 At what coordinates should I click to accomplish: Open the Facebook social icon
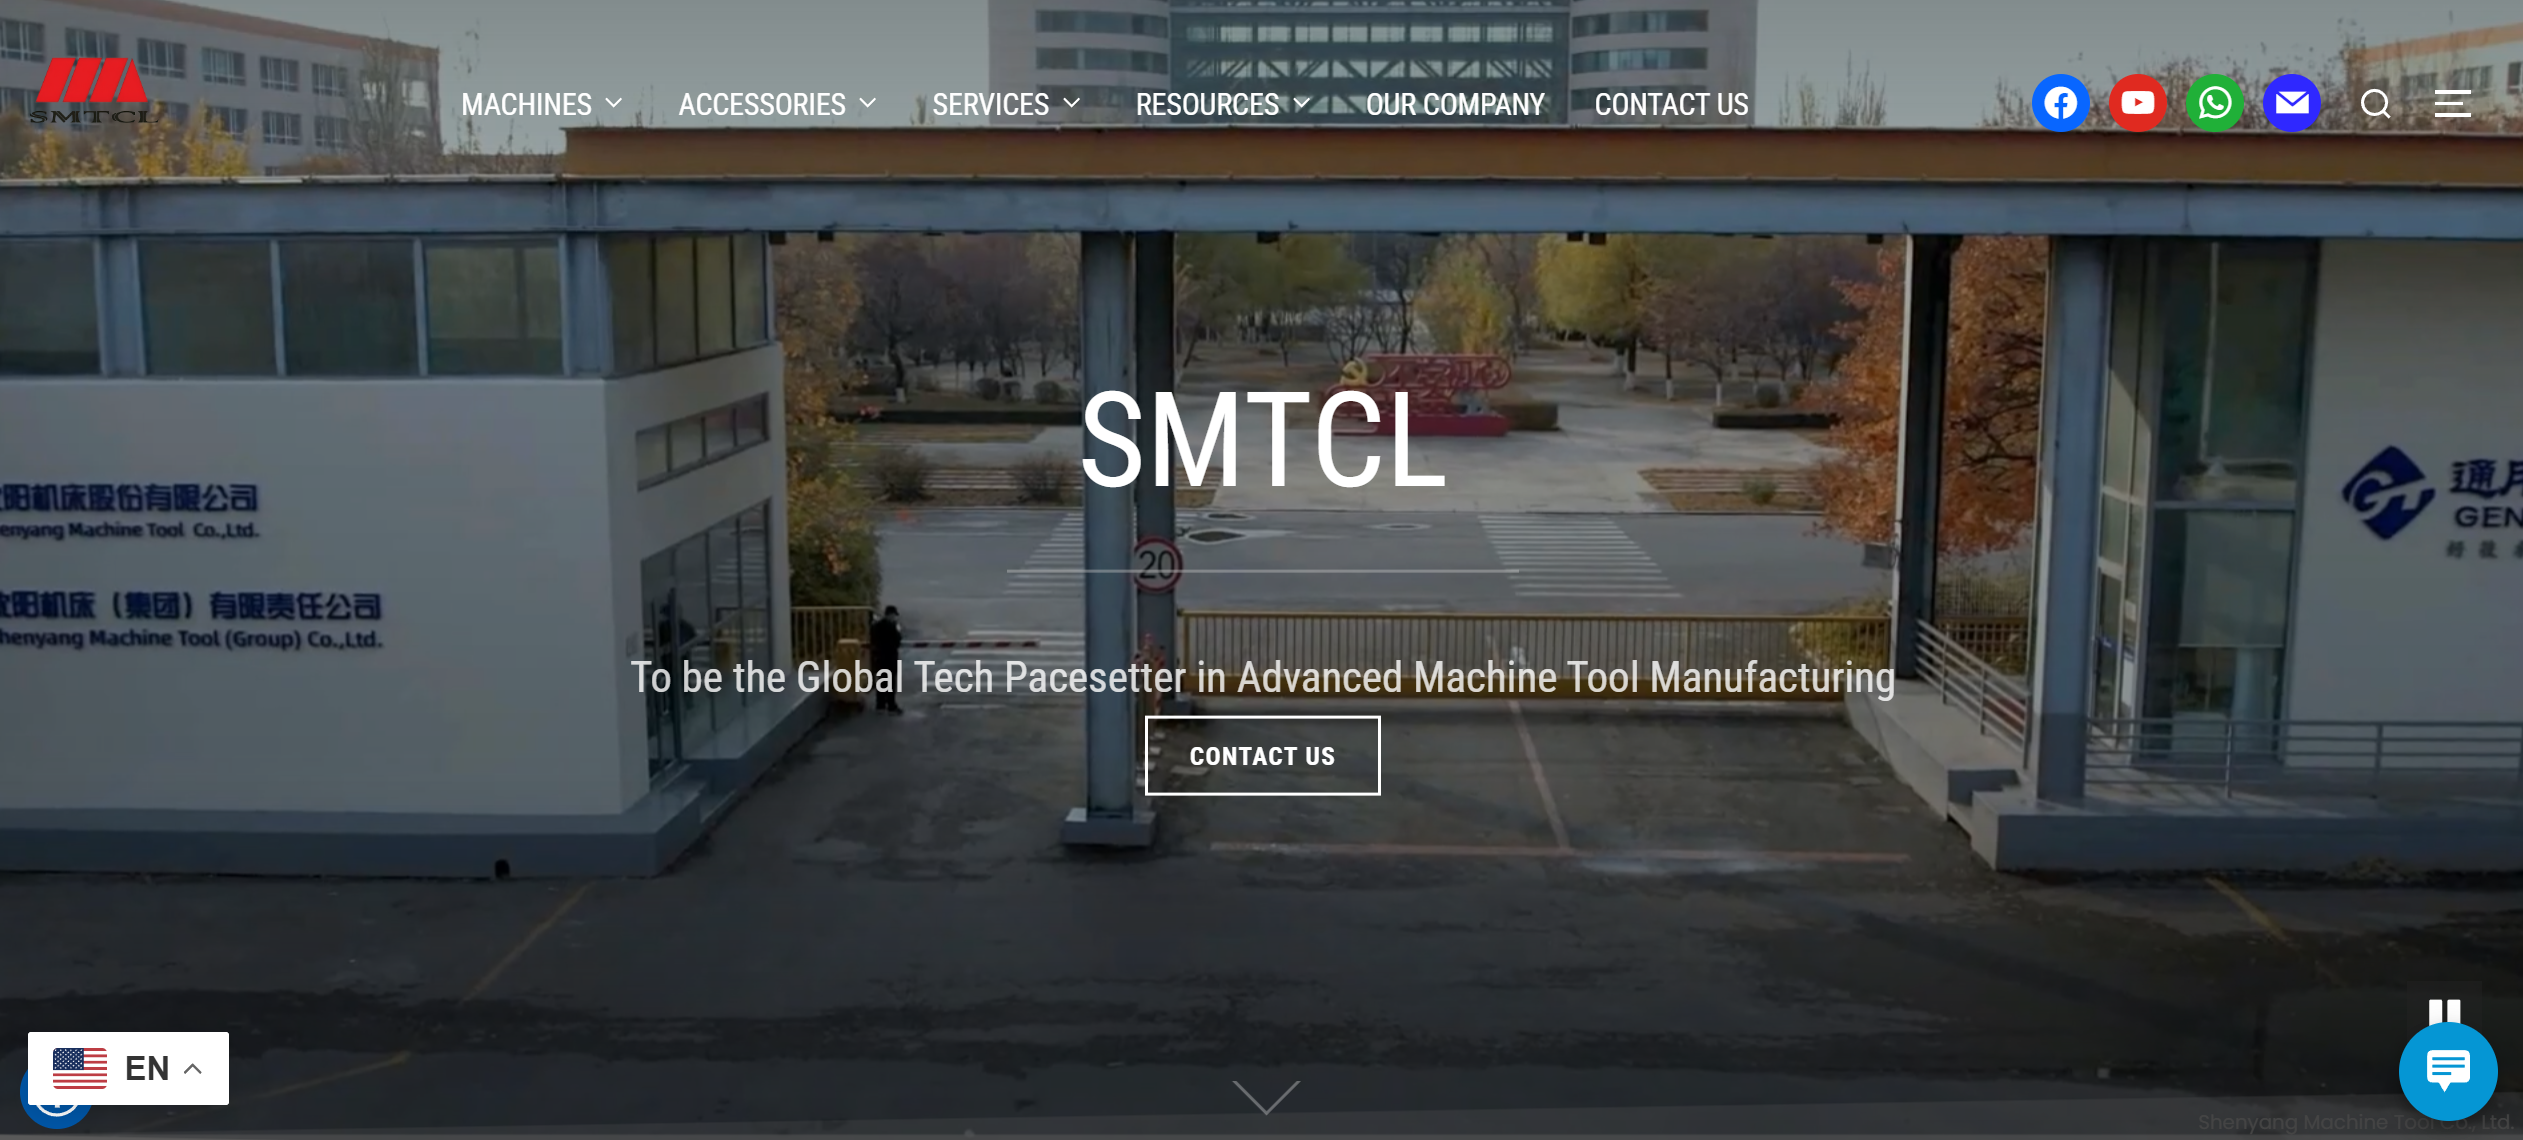(2060, 103)
